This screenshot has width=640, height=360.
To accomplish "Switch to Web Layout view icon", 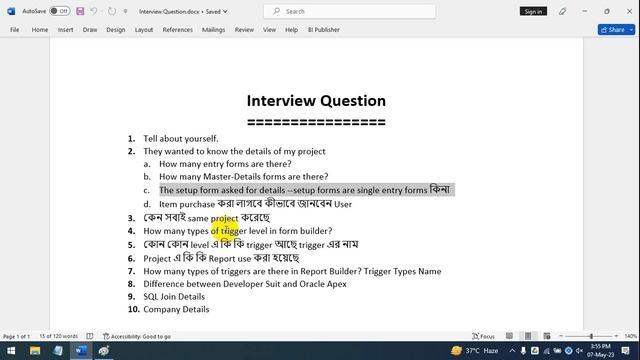I will (547, 336).
